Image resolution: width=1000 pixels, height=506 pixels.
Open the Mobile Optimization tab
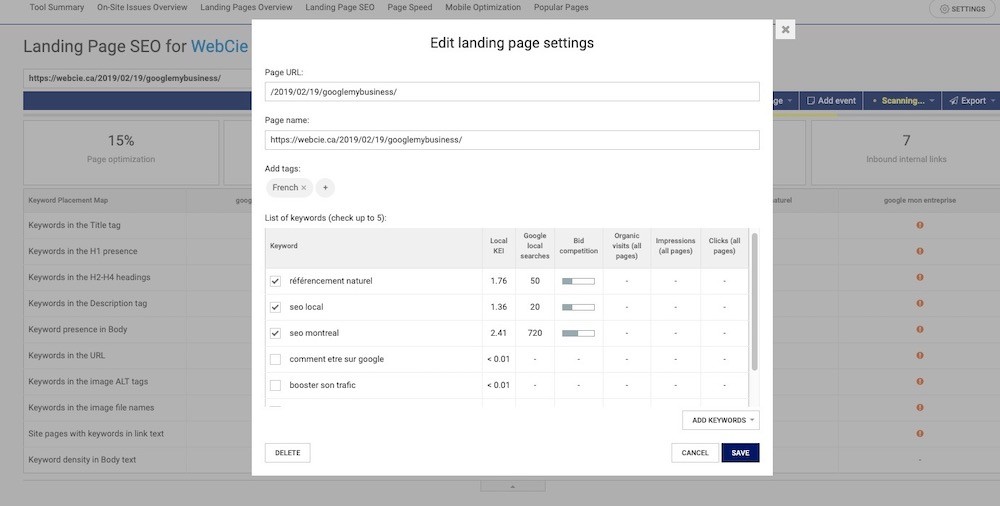pos(483,8)
